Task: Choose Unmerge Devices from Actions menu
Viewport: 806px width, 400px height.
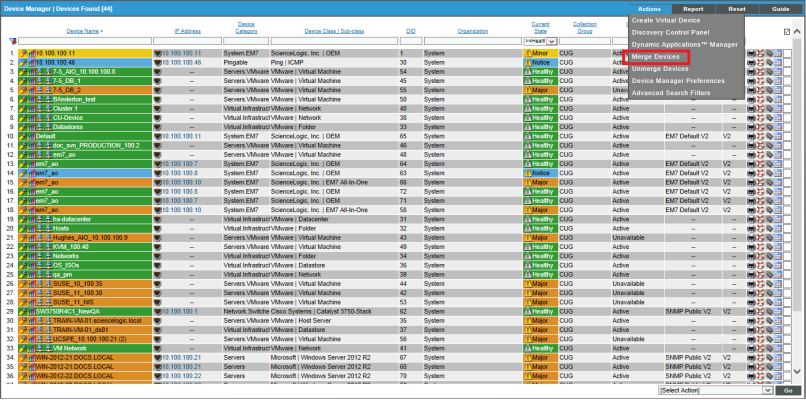Action: 660,69
